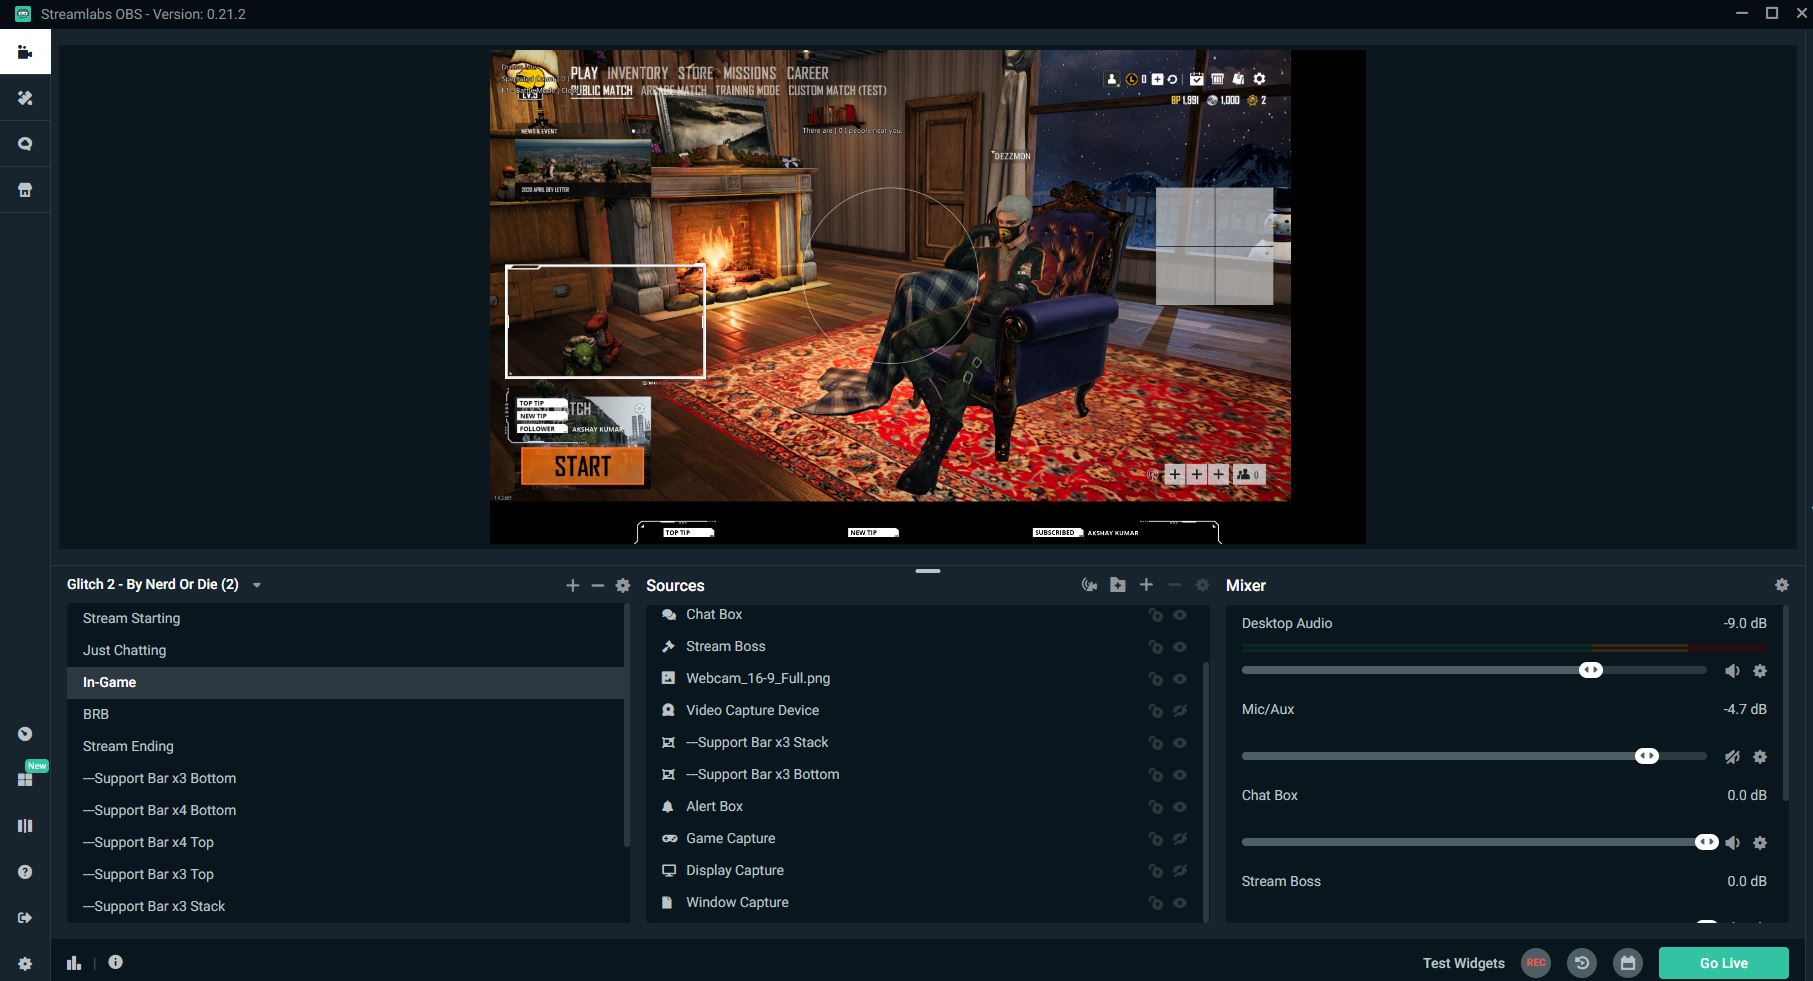The width and height of the screenshot is (1813, 981).
Task: Lock the Window Capture source
Action: pyautogui.click(x=1155, y=903)
